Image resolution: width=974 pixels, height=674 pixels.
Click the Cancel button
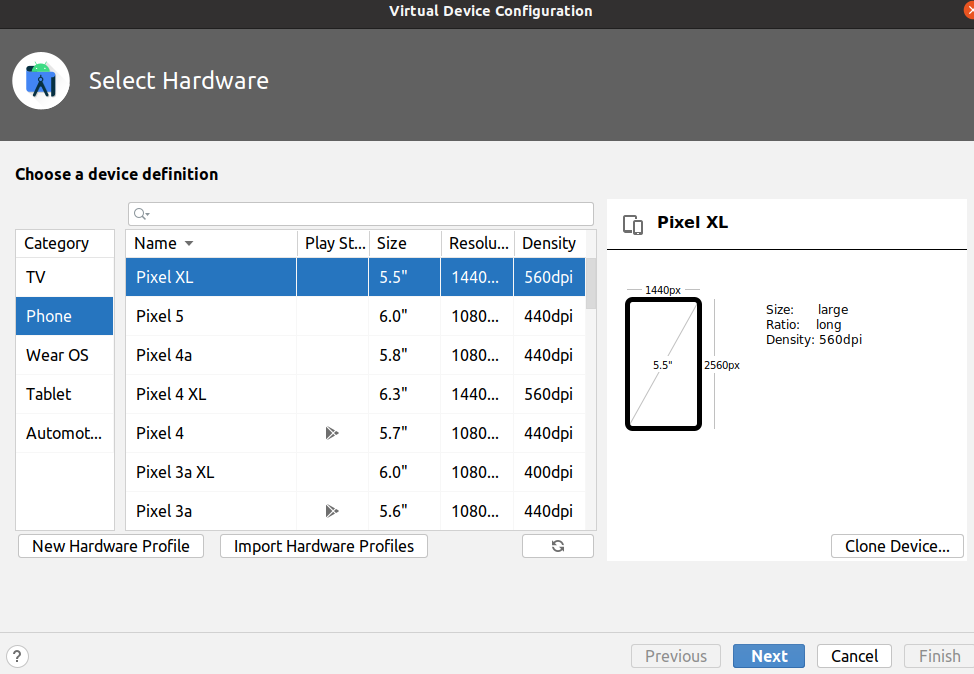[x=854, y=656]
